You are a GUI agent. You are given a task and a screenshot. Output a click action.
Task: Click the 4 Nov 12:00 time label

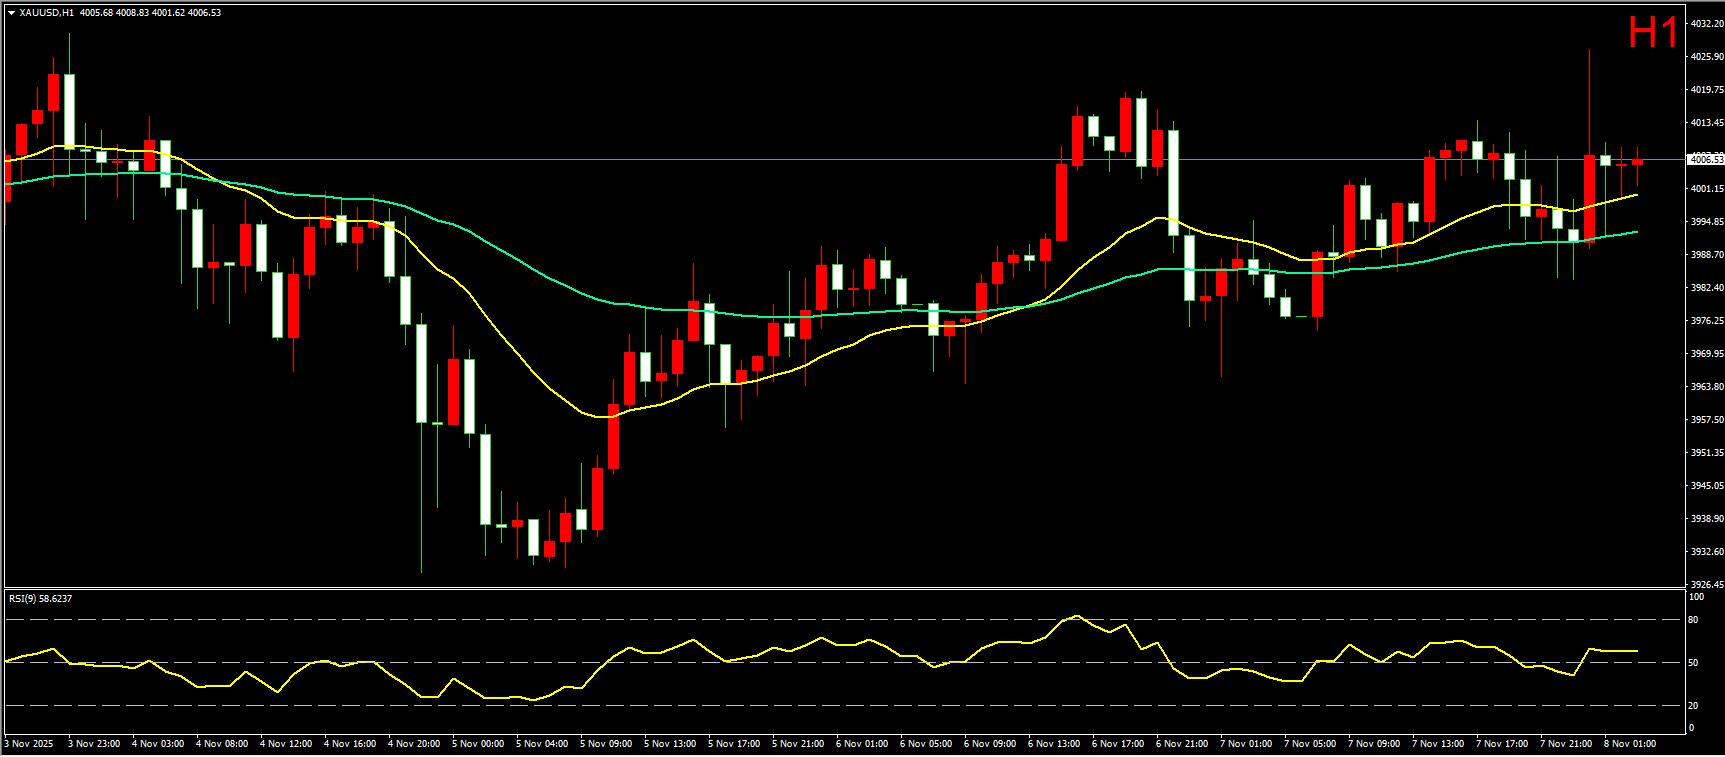(286, 744)
